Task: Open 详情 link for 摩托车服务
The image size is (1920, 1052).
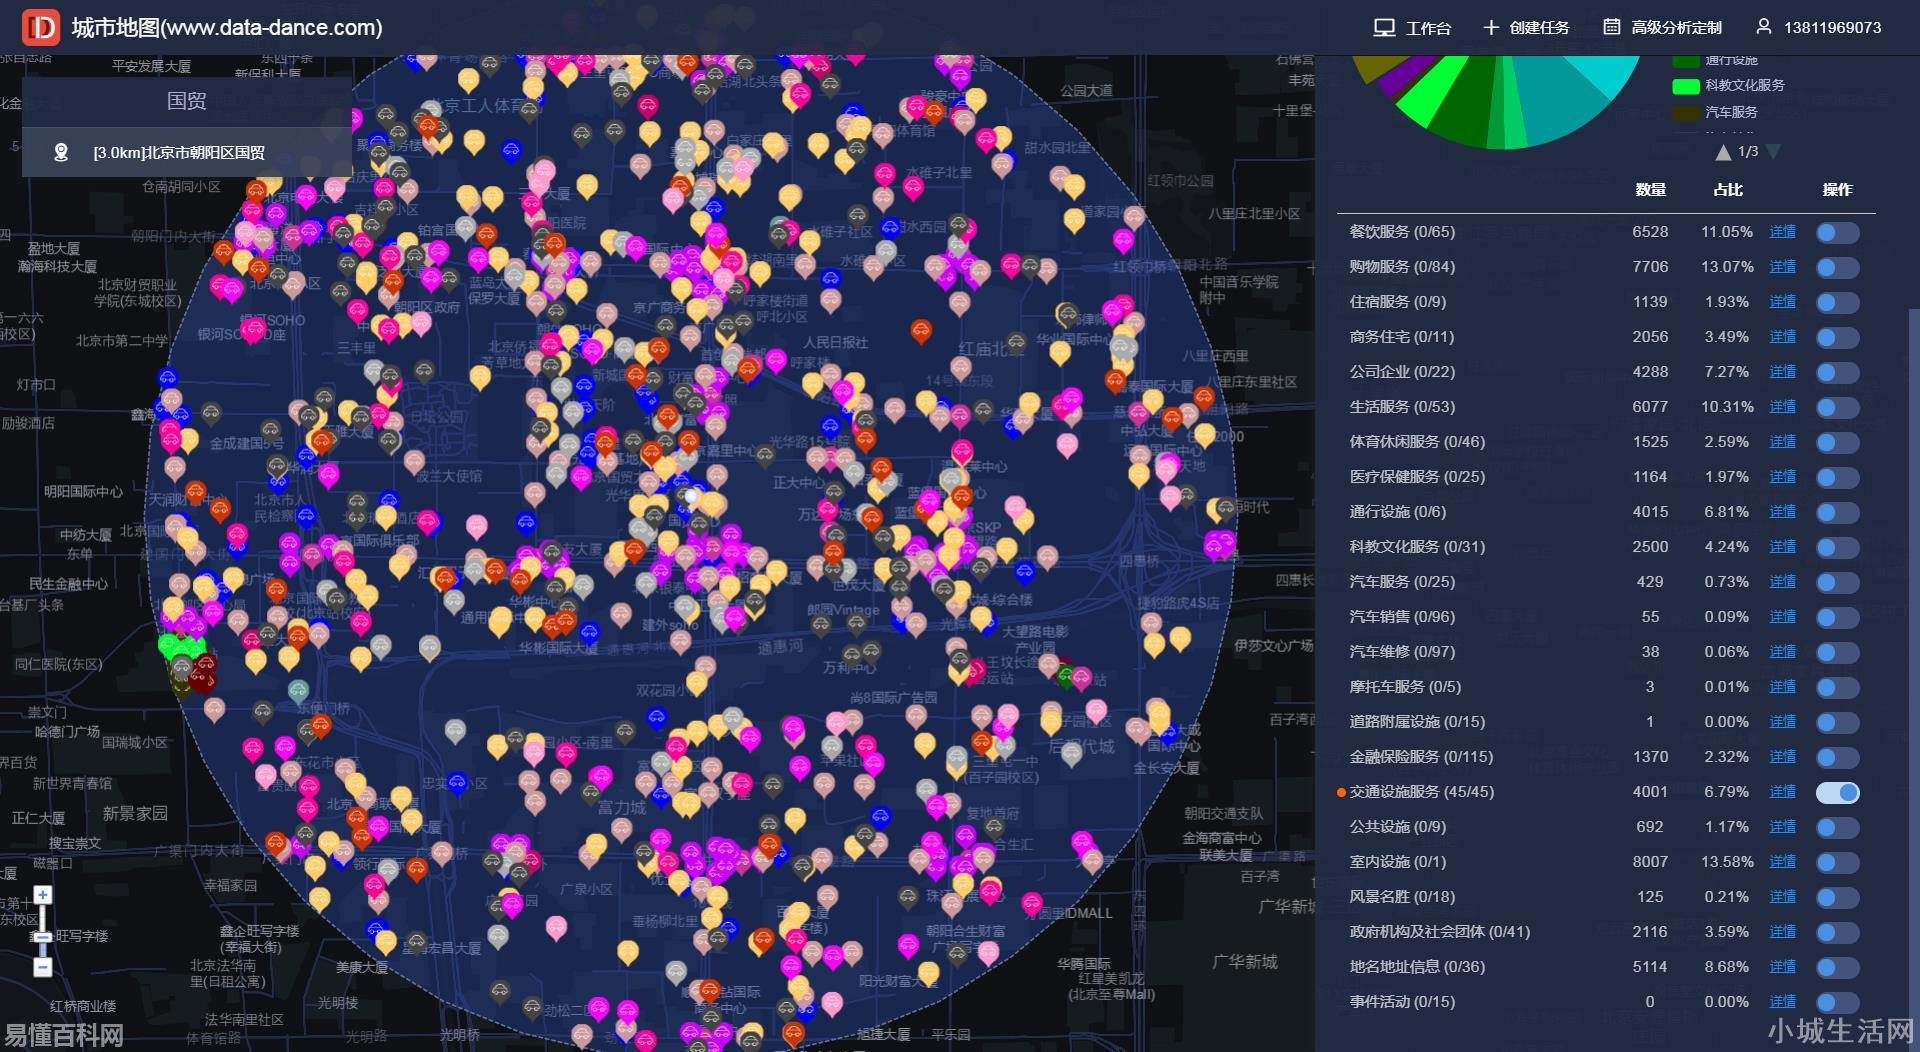Action: [x=1782, y=687]
